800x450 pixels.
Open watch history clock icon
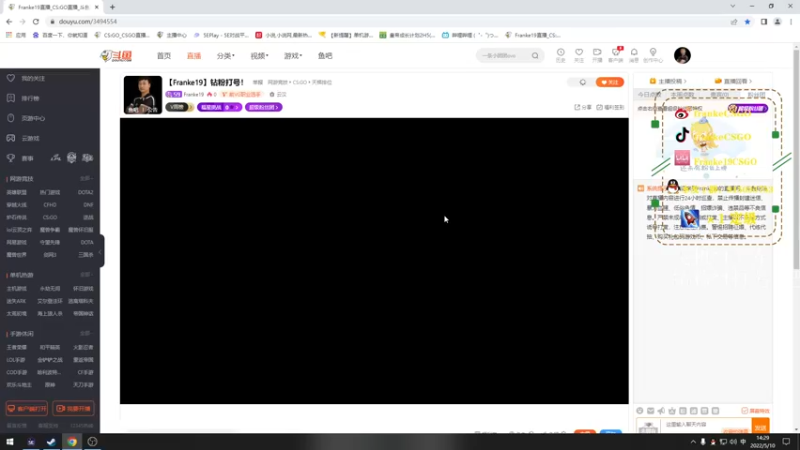click(560, 53)
